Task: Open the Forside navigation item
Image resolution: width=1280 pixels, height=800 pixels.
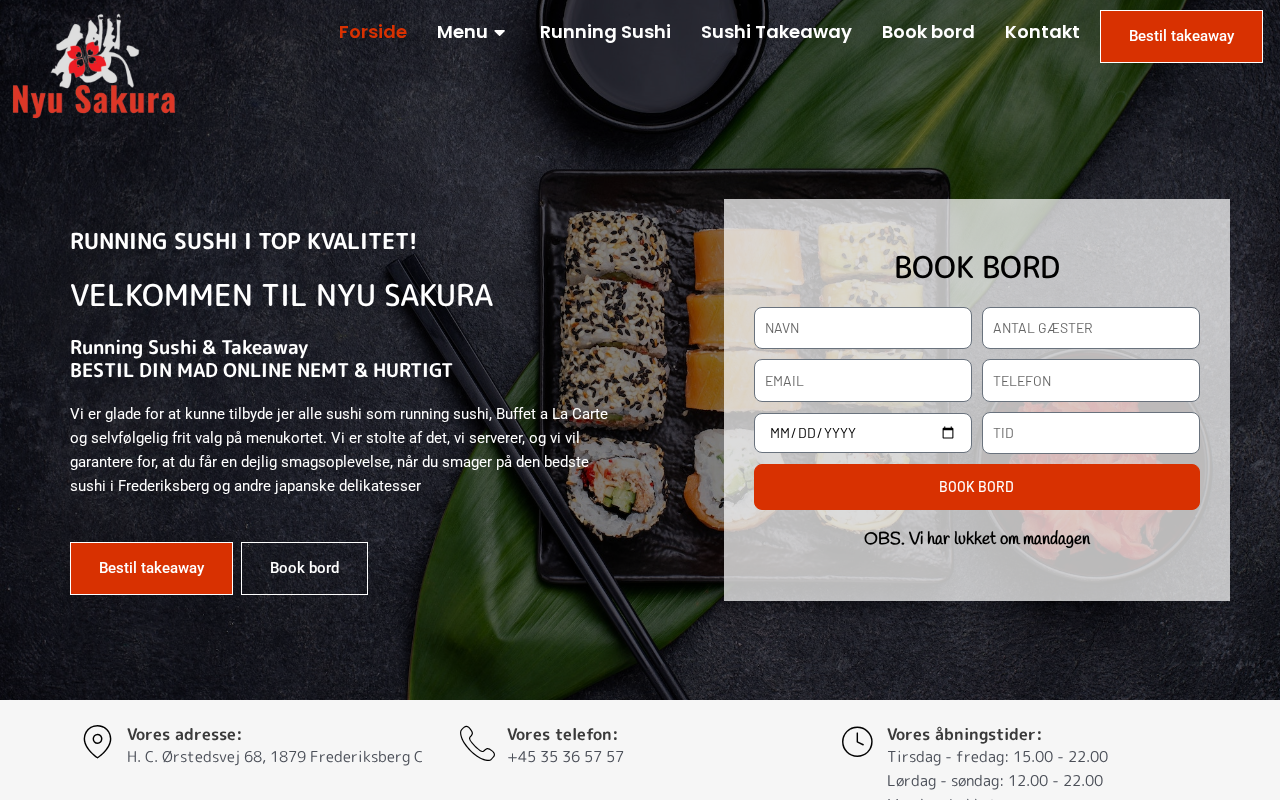Action: tap(373, 32)
